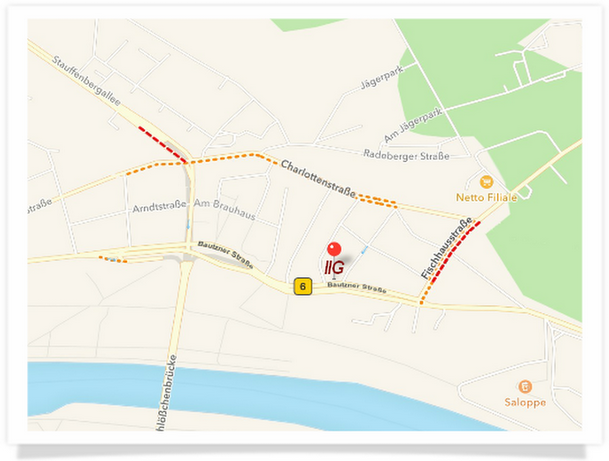Select the Saloppe restaurant icon
Screen dimensions: 609x461
tap(525, 386)
